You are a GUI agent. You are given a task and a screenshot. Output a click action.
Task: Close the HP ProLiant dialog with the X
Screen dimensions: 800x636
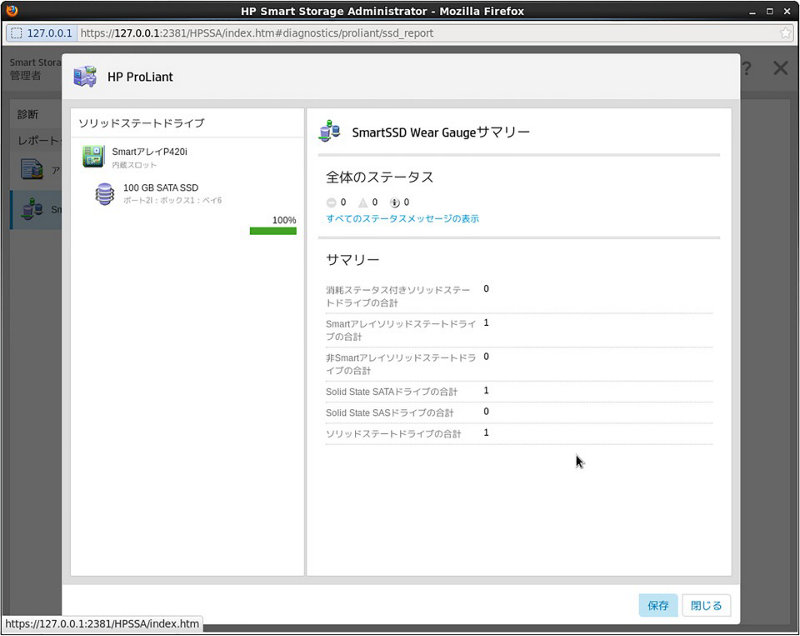[x=781, y=68]
